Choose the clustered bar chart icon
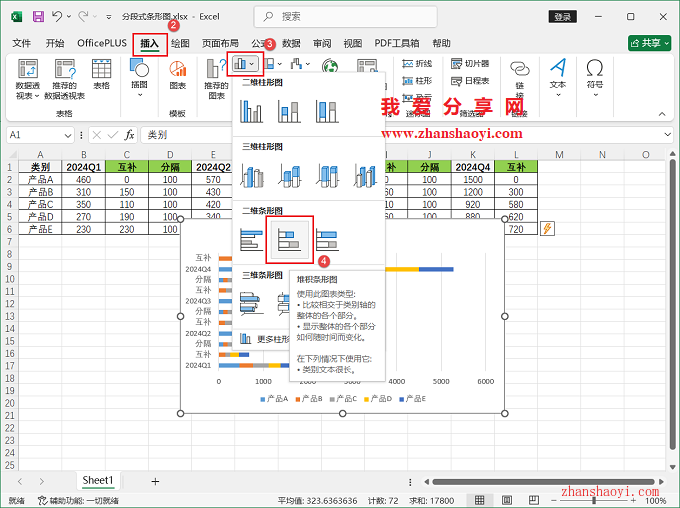Screen dimensions: 680x508 [251, 239]
